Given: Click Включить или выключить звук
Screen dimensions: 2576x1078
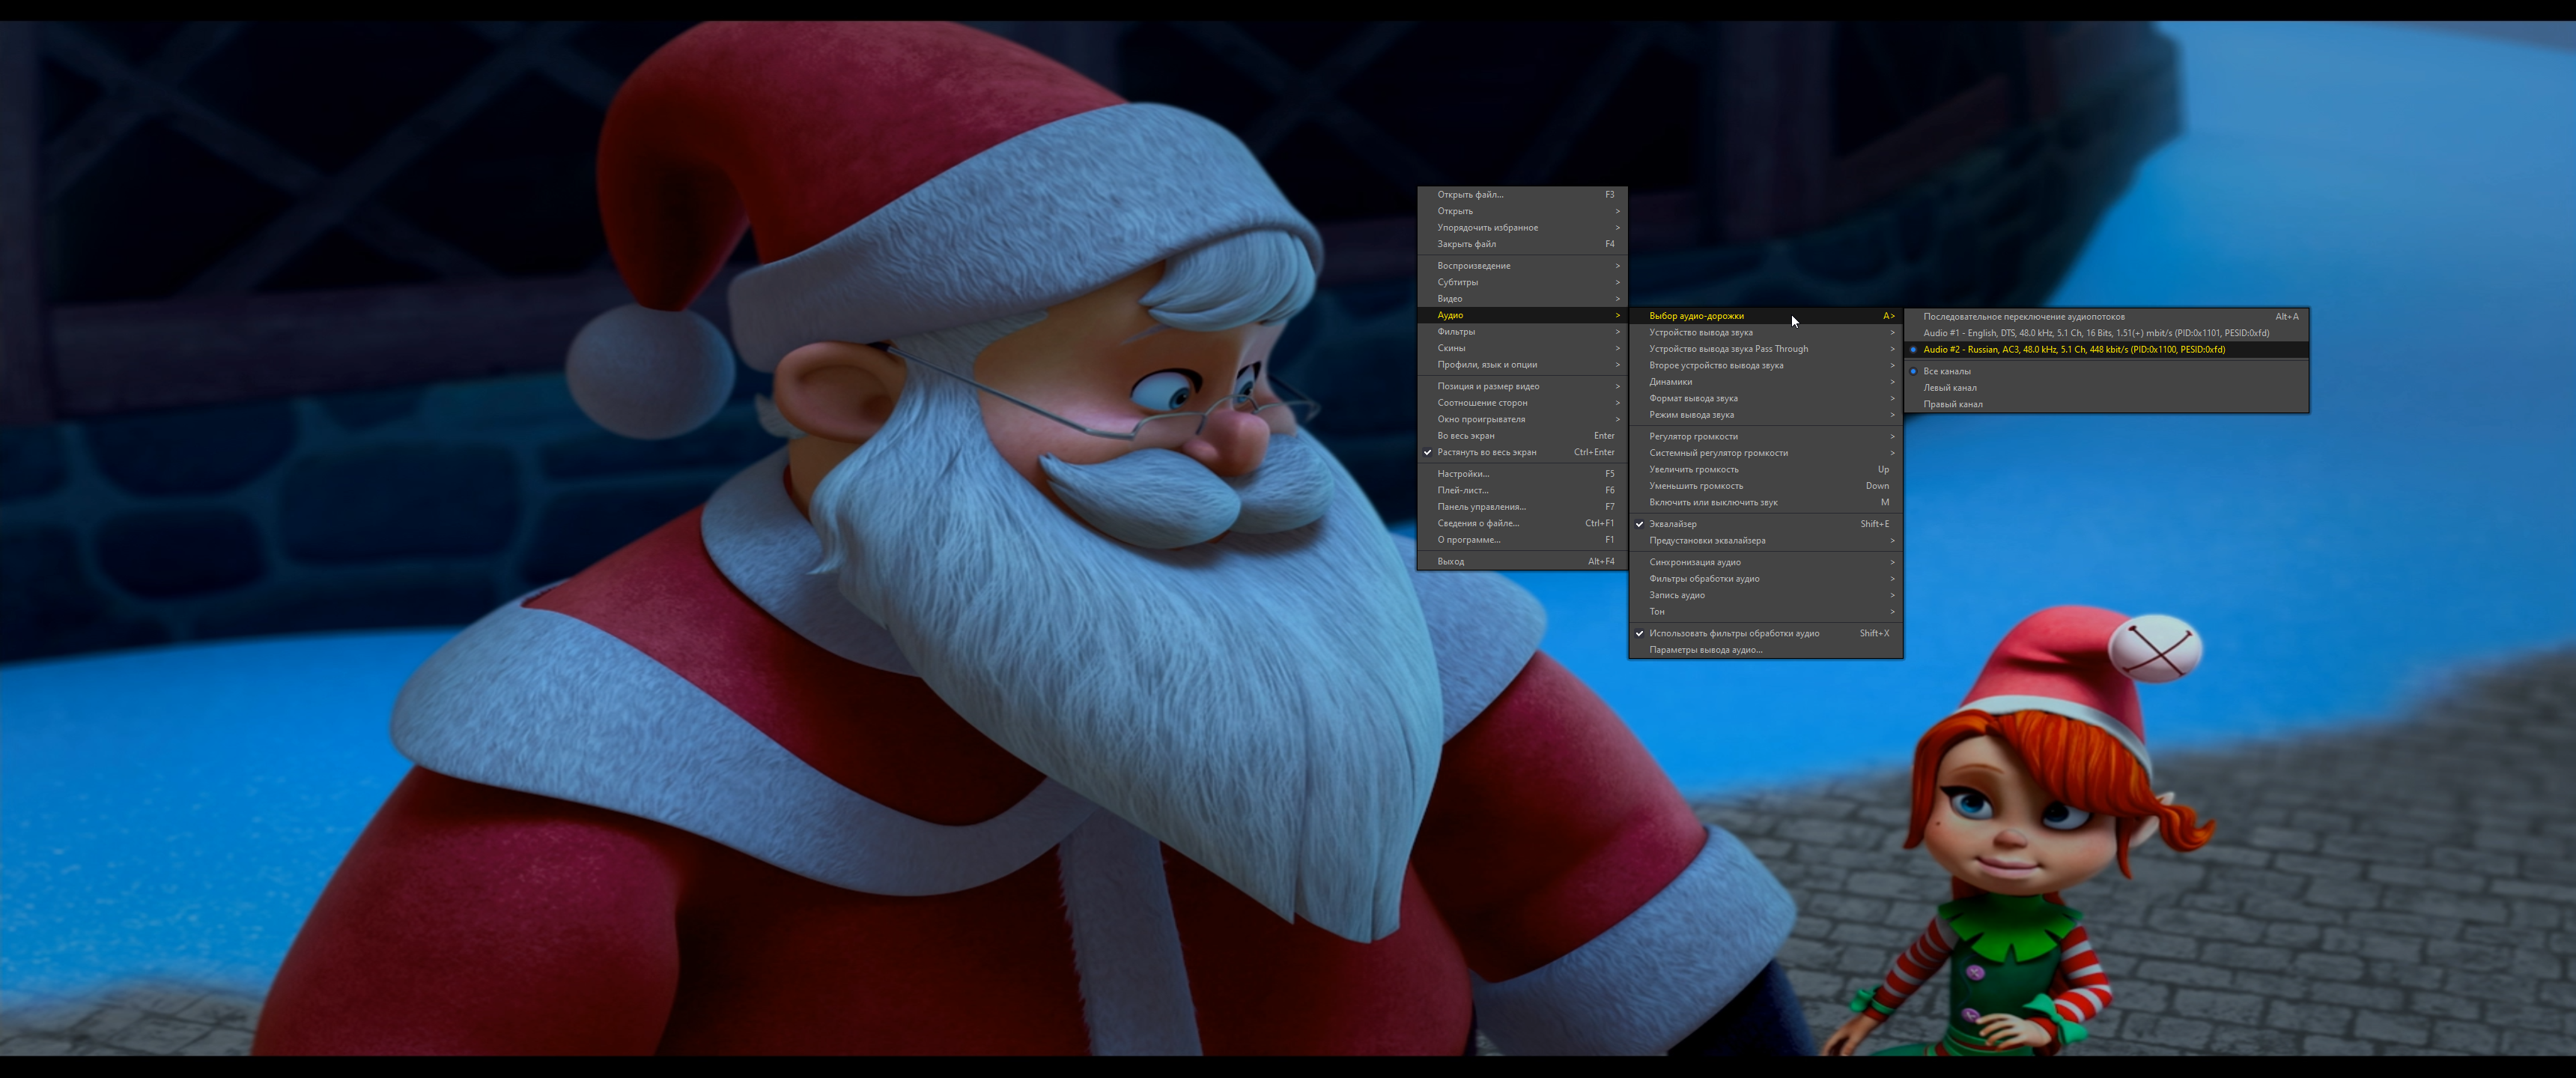Looking at the screenshot, I should (x=1712, y=503).
